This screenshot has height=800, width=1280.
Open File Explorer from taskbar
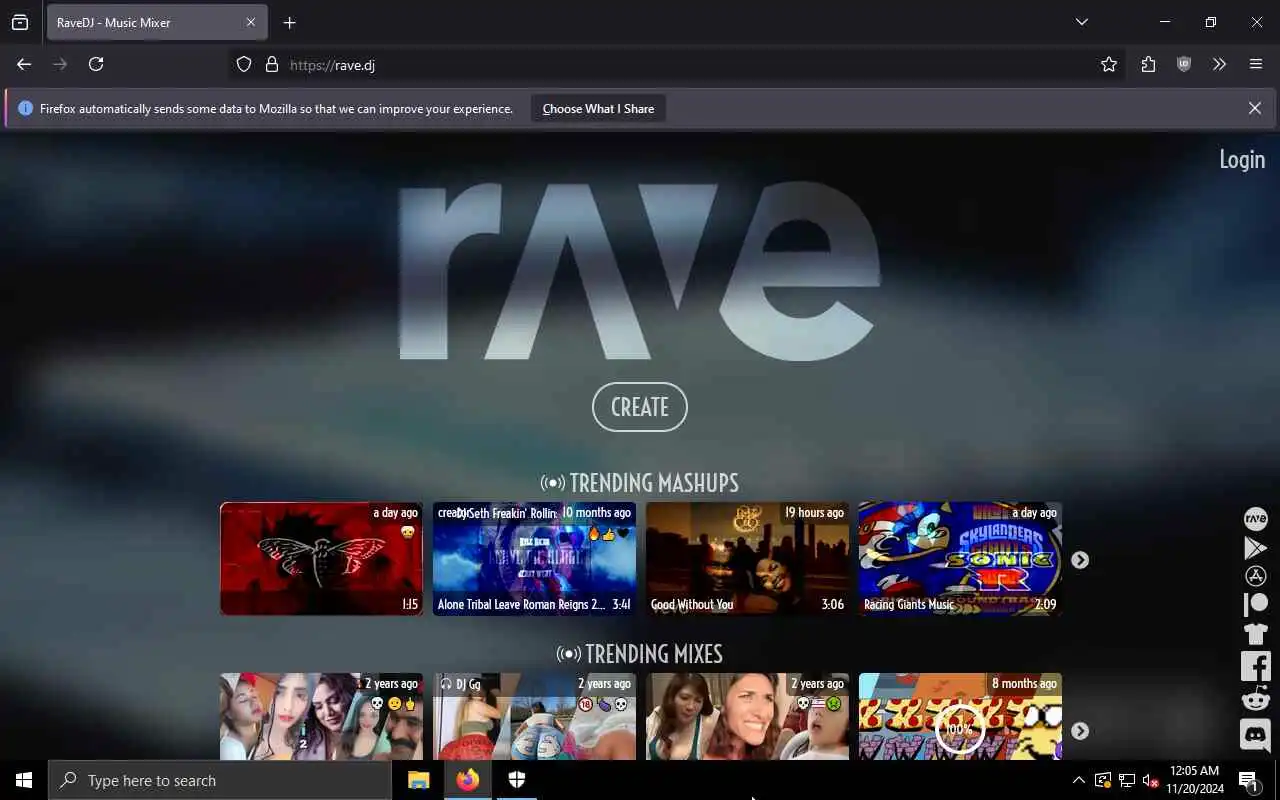click(x=418, y=780)
